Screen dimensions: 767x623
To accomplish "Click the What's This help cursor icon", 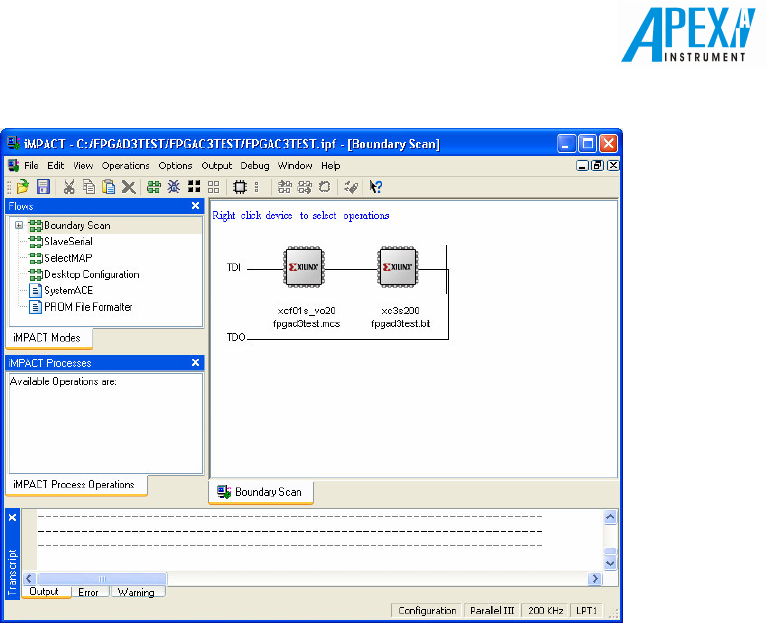I will tap(376, 187).
